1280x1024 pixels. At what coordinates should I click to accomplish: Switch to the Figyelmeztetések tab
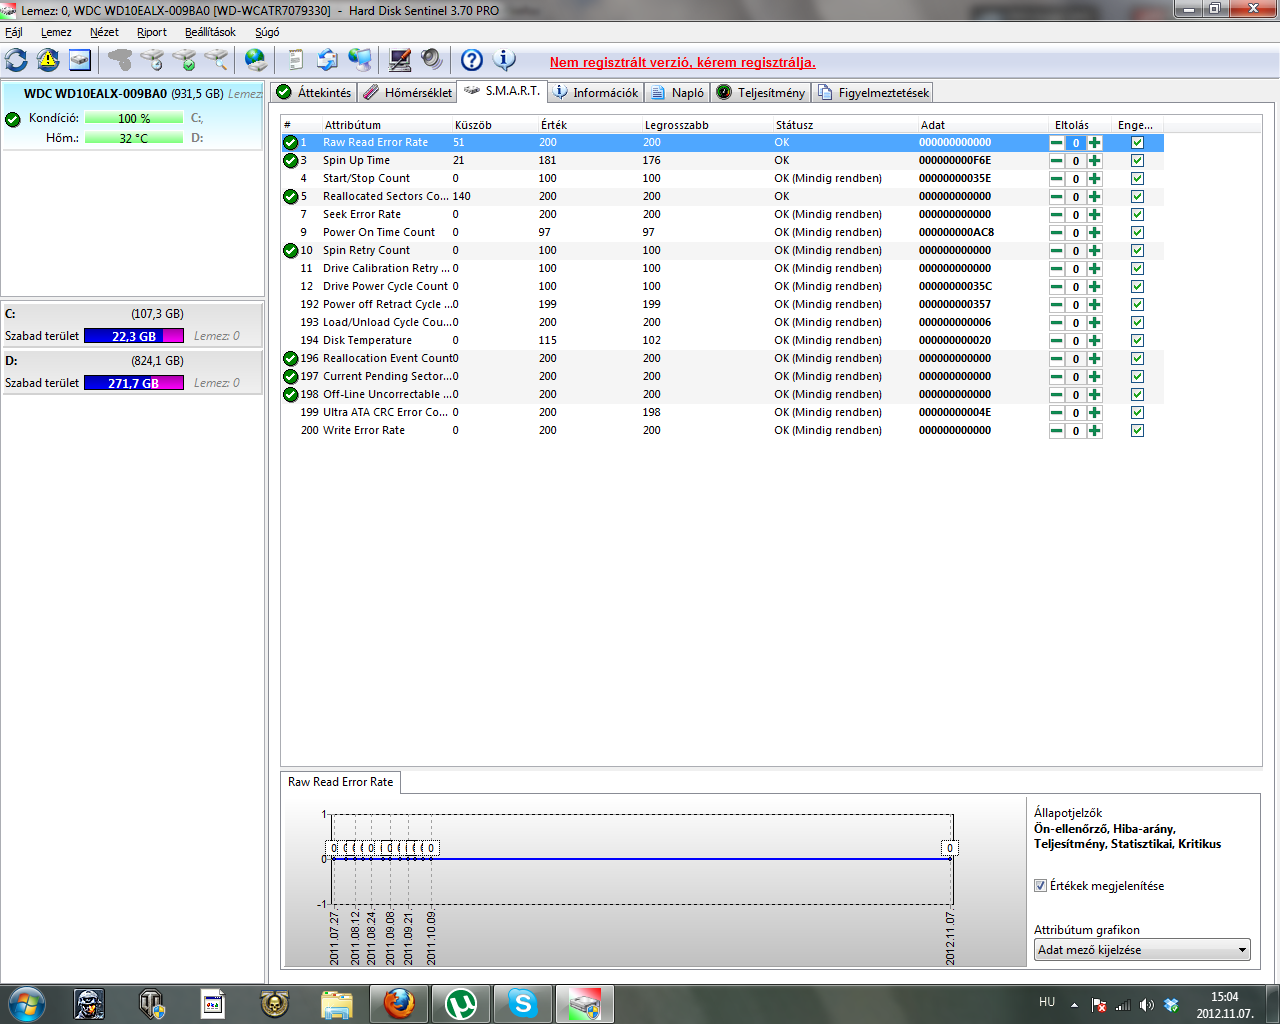coord(873,92)
